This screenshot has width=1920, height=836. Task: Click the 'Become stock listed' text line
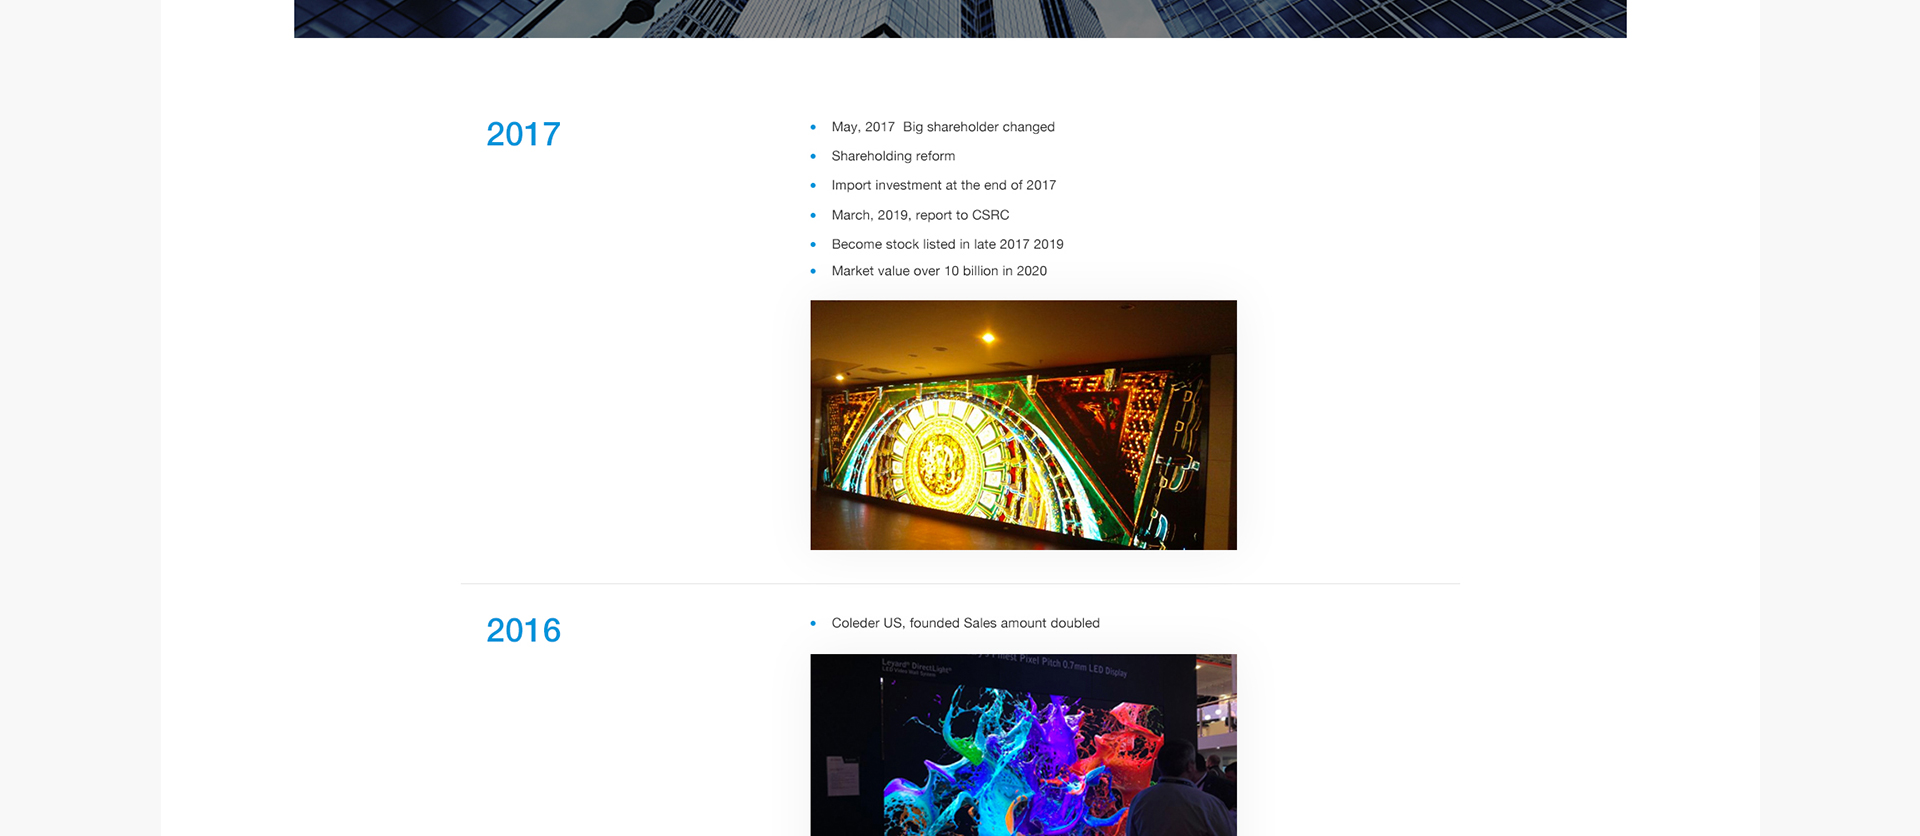click(946, 244)
